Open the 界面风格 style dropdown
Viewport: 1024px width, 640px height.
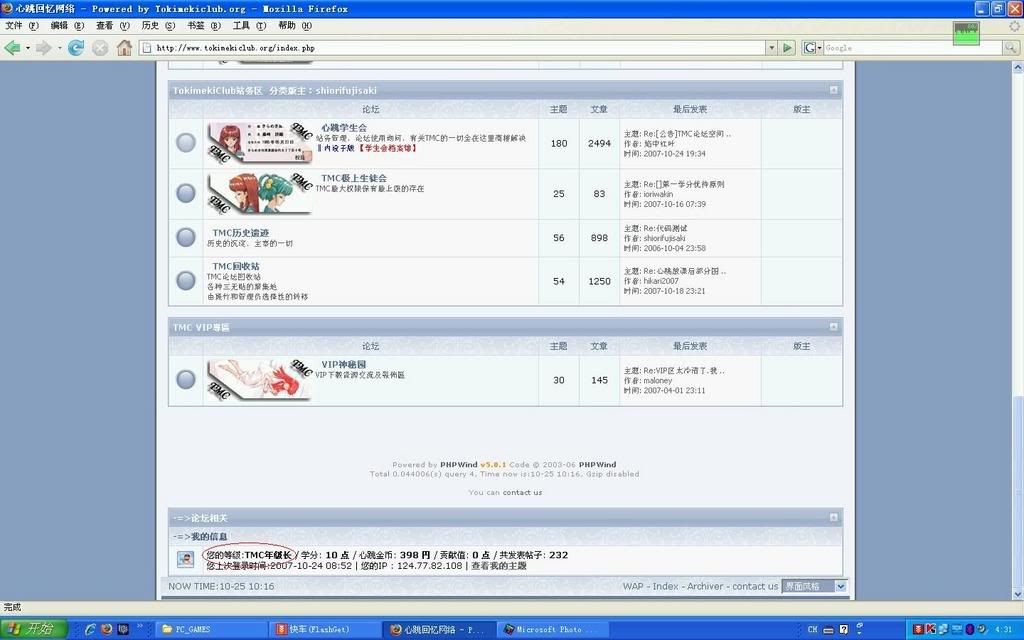tap(814, 586)
